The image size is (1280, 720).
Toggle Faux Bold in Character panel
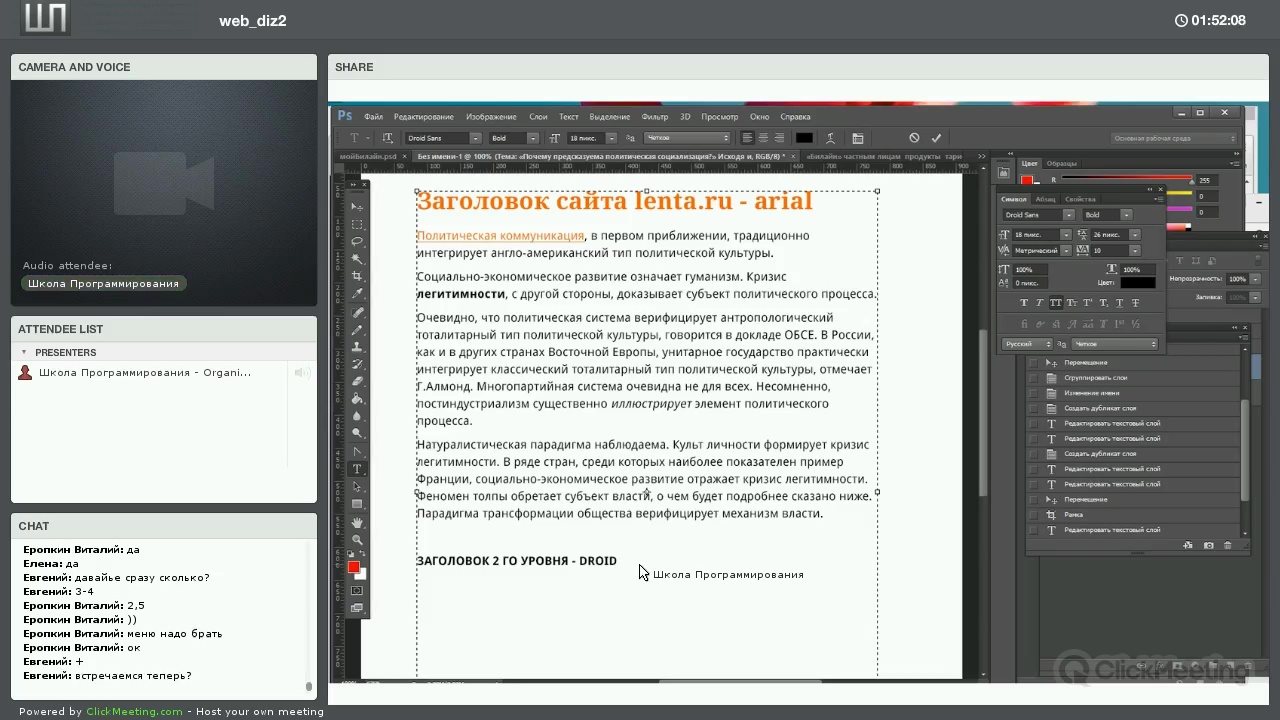click(x=1024, y=303)
